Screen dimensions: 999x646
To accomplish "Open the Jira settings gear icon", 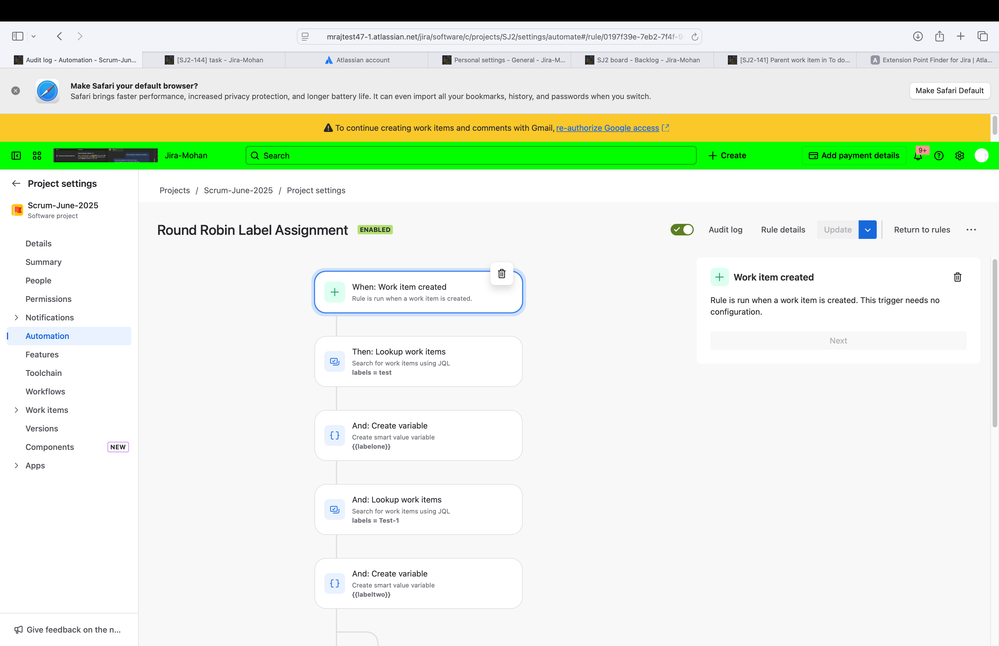I will 959,155.
